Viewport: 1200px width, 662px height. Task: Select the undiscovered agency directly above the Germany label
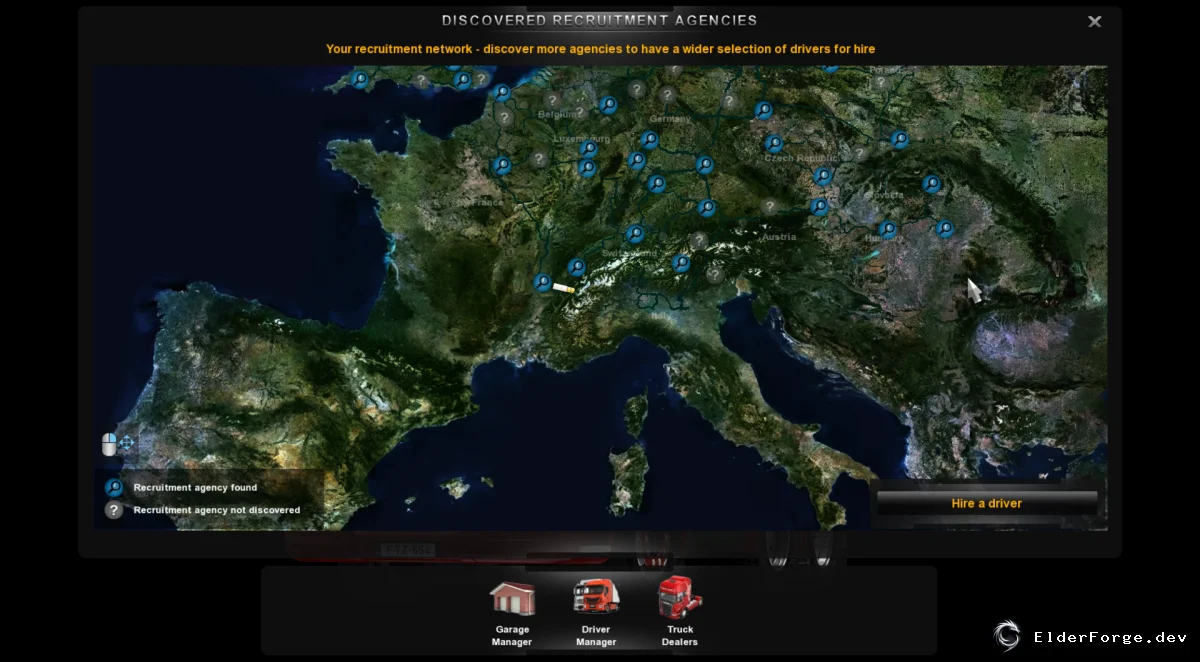[667, 95]
